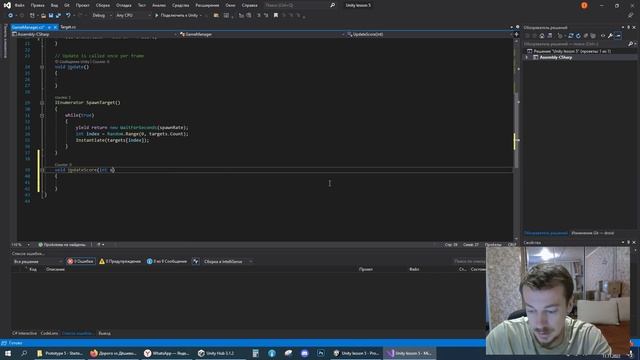Screen dimensions: 640x360
Task: Click the Solution Explorer Home icon
Action: pyautogui.click(x=542, y=36)
